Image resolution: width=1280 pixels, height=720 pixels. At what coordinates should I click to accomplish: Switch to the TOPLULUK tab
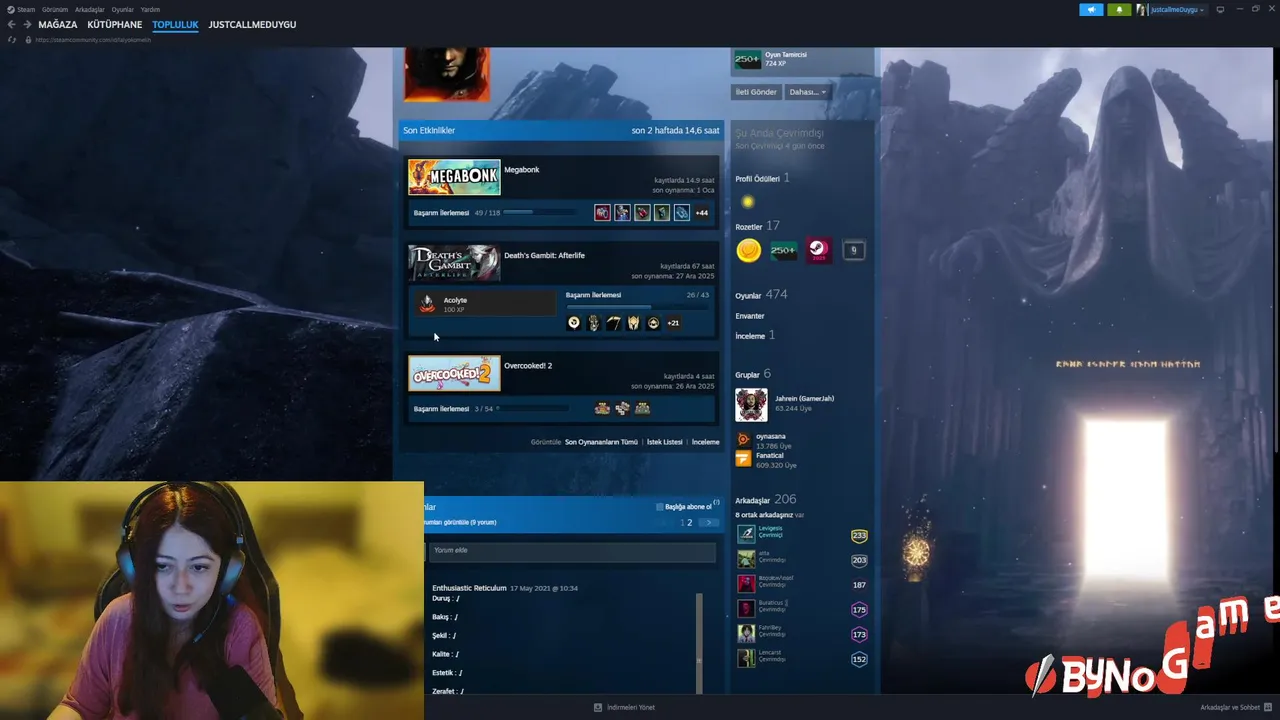(175, 24)
